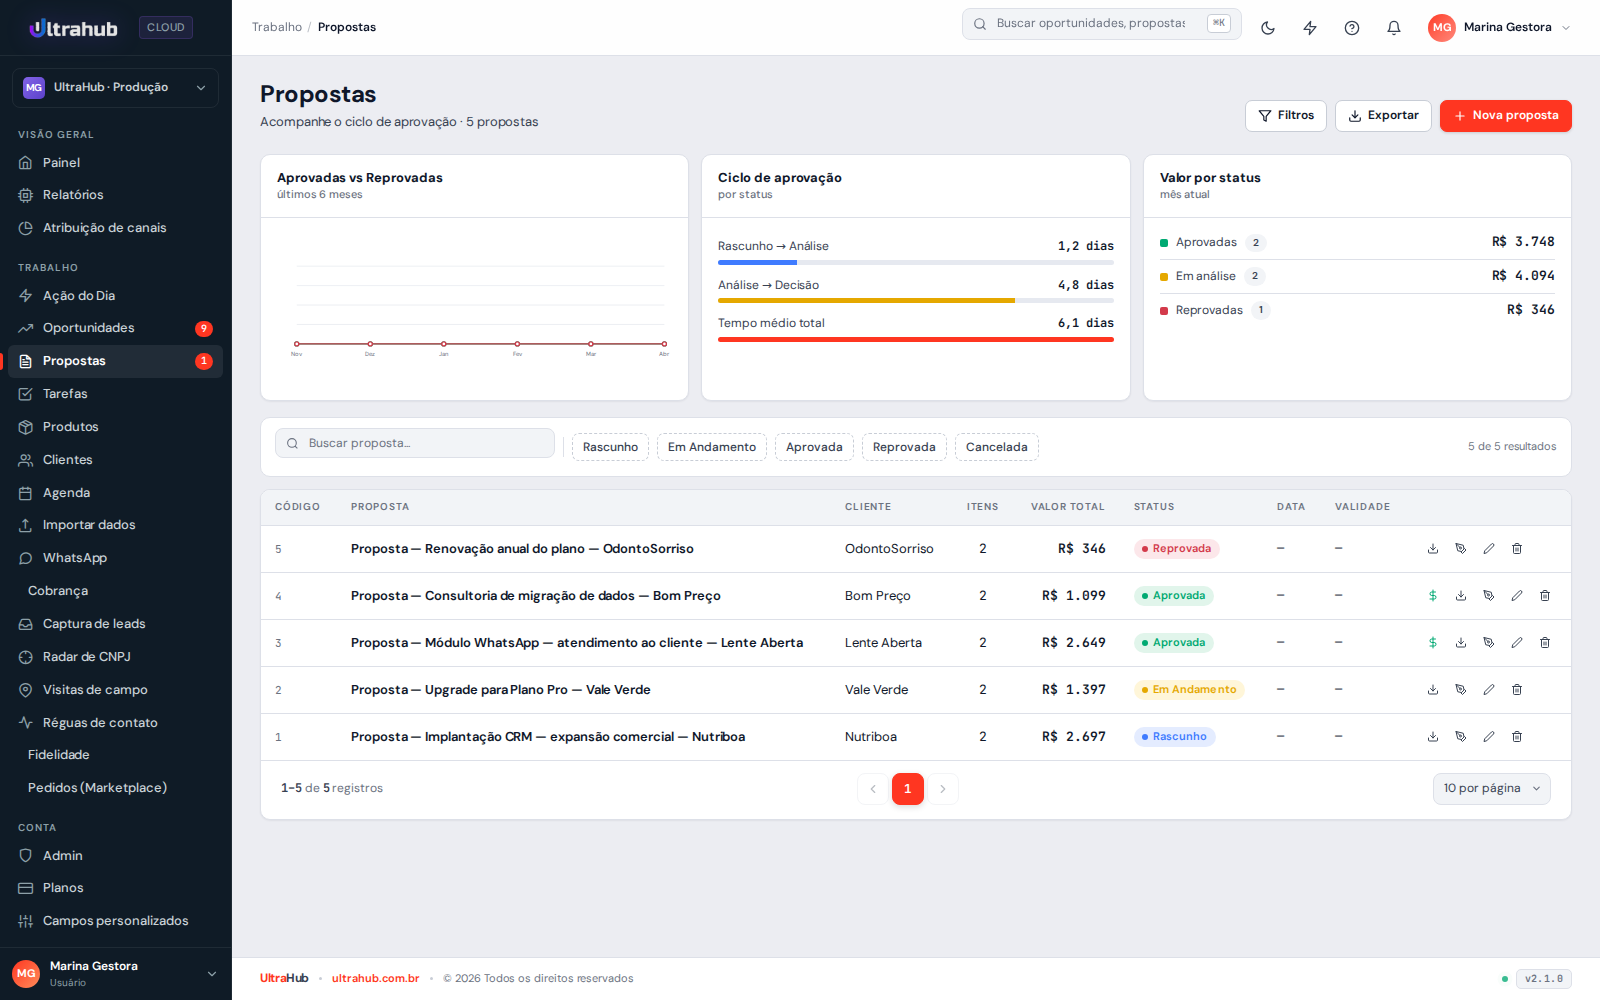
Task: Click the Análise → Decisão progress bar
Action: click(916, 301)
